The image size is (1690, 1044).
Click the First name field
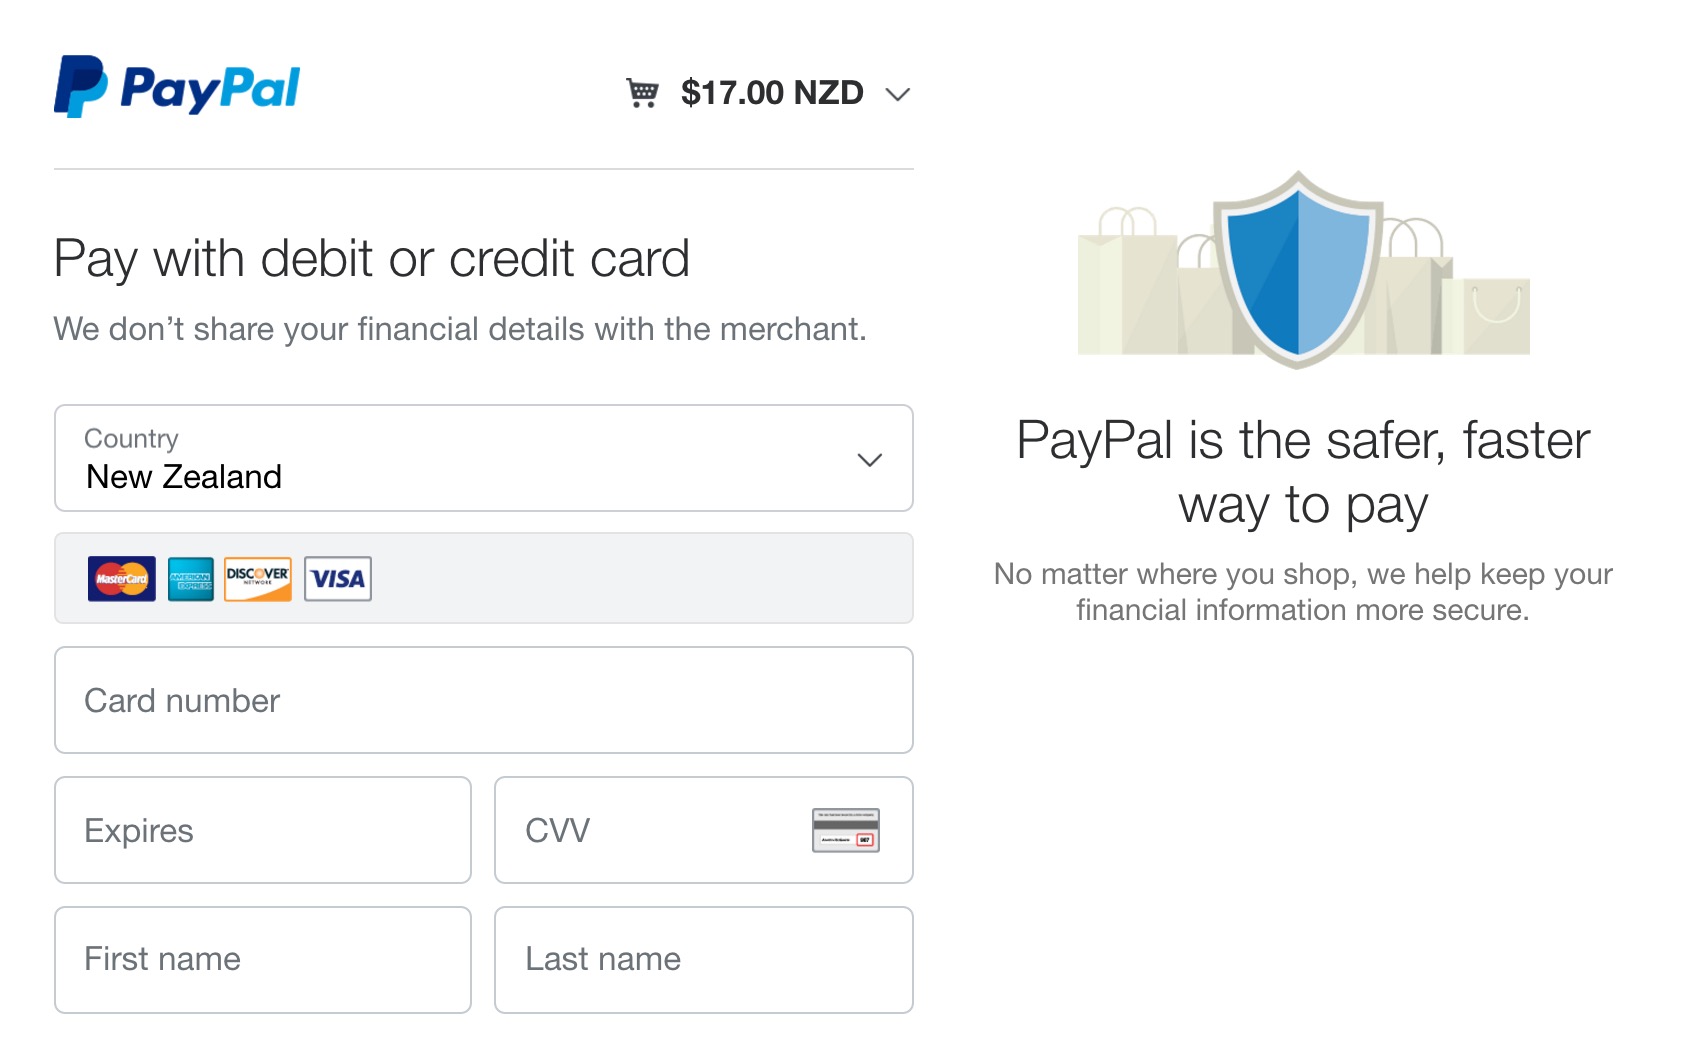[262, 960]
